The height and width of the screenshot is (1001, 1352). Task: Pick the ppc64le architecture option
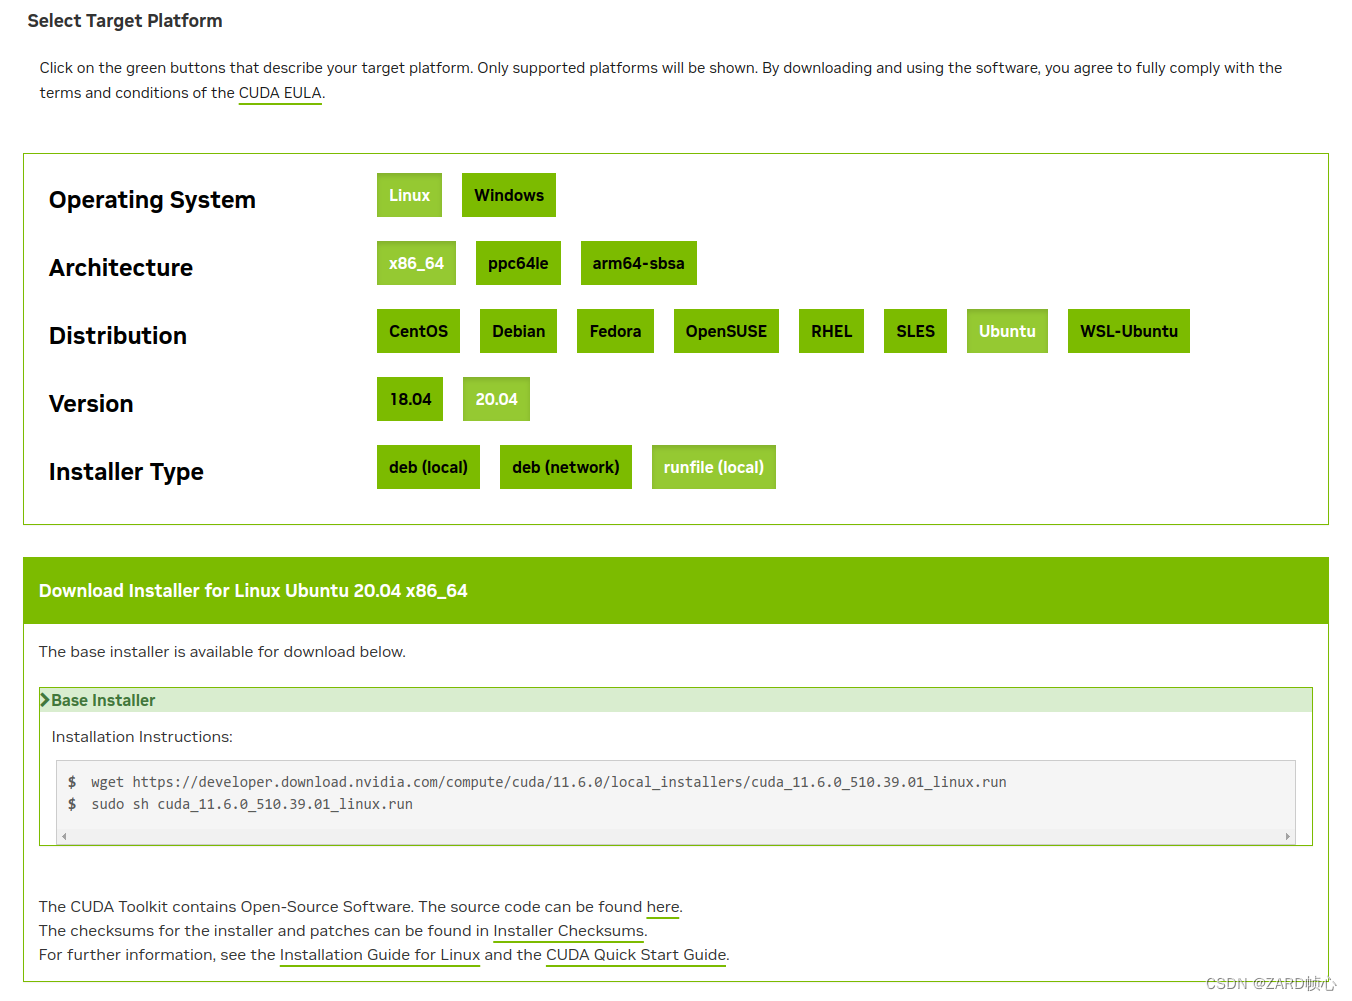tap(518, 263)
